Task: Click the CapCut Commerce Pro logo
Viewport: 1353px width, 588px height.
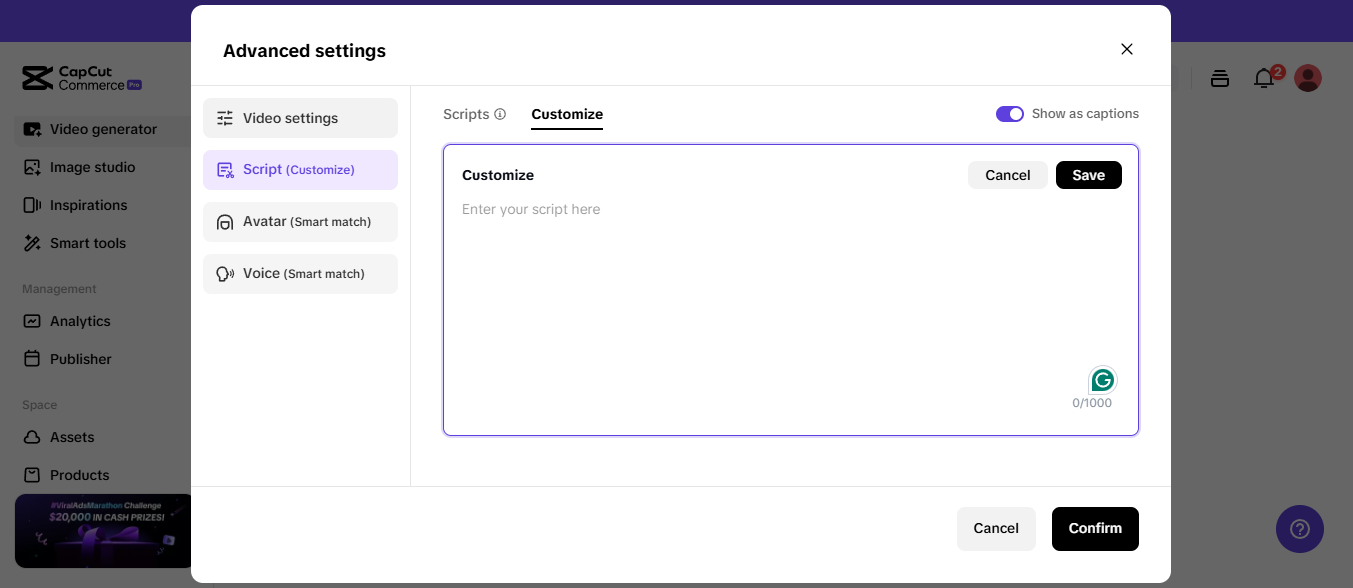Action: [x=82, y=78]
